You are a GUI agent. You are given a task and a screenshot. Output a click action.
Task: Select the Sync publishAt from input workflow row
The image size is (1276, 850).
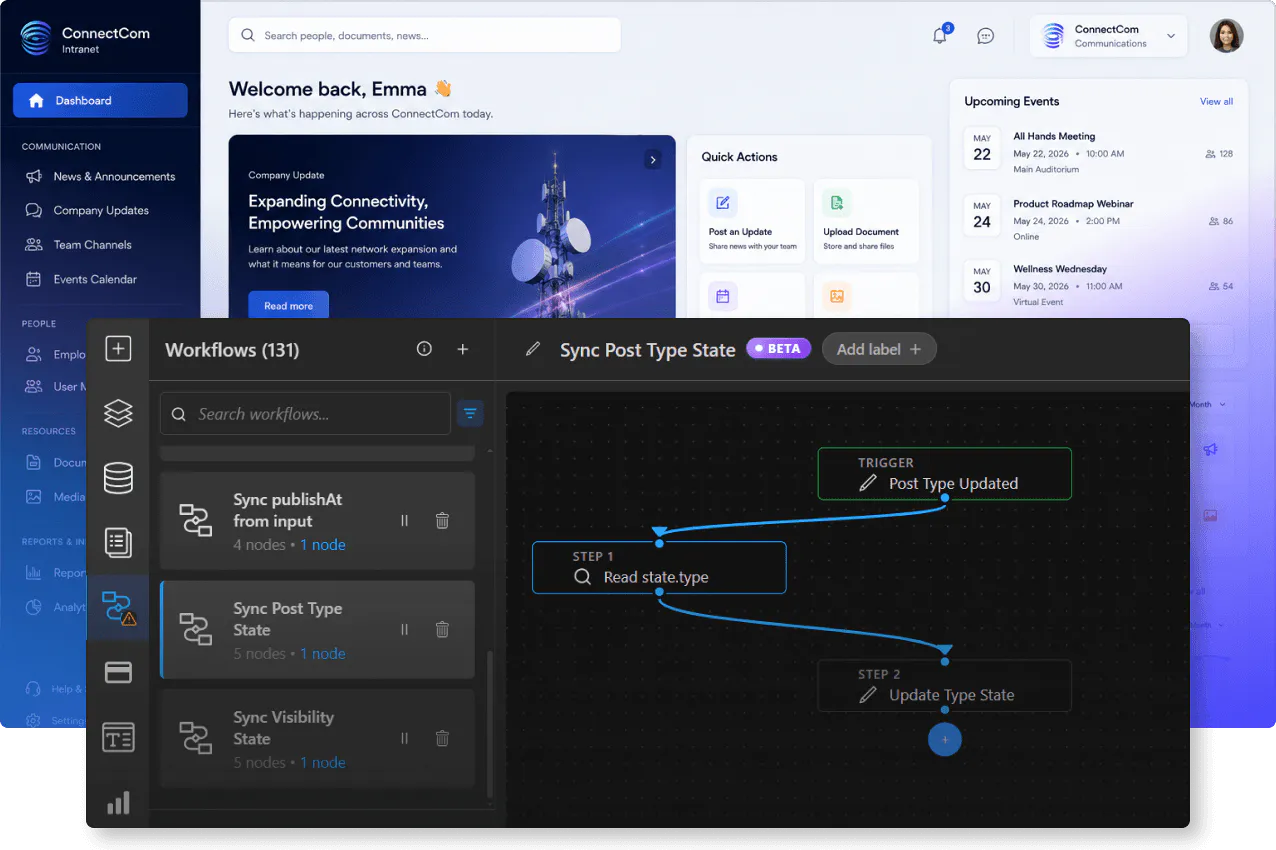(317, 521)
